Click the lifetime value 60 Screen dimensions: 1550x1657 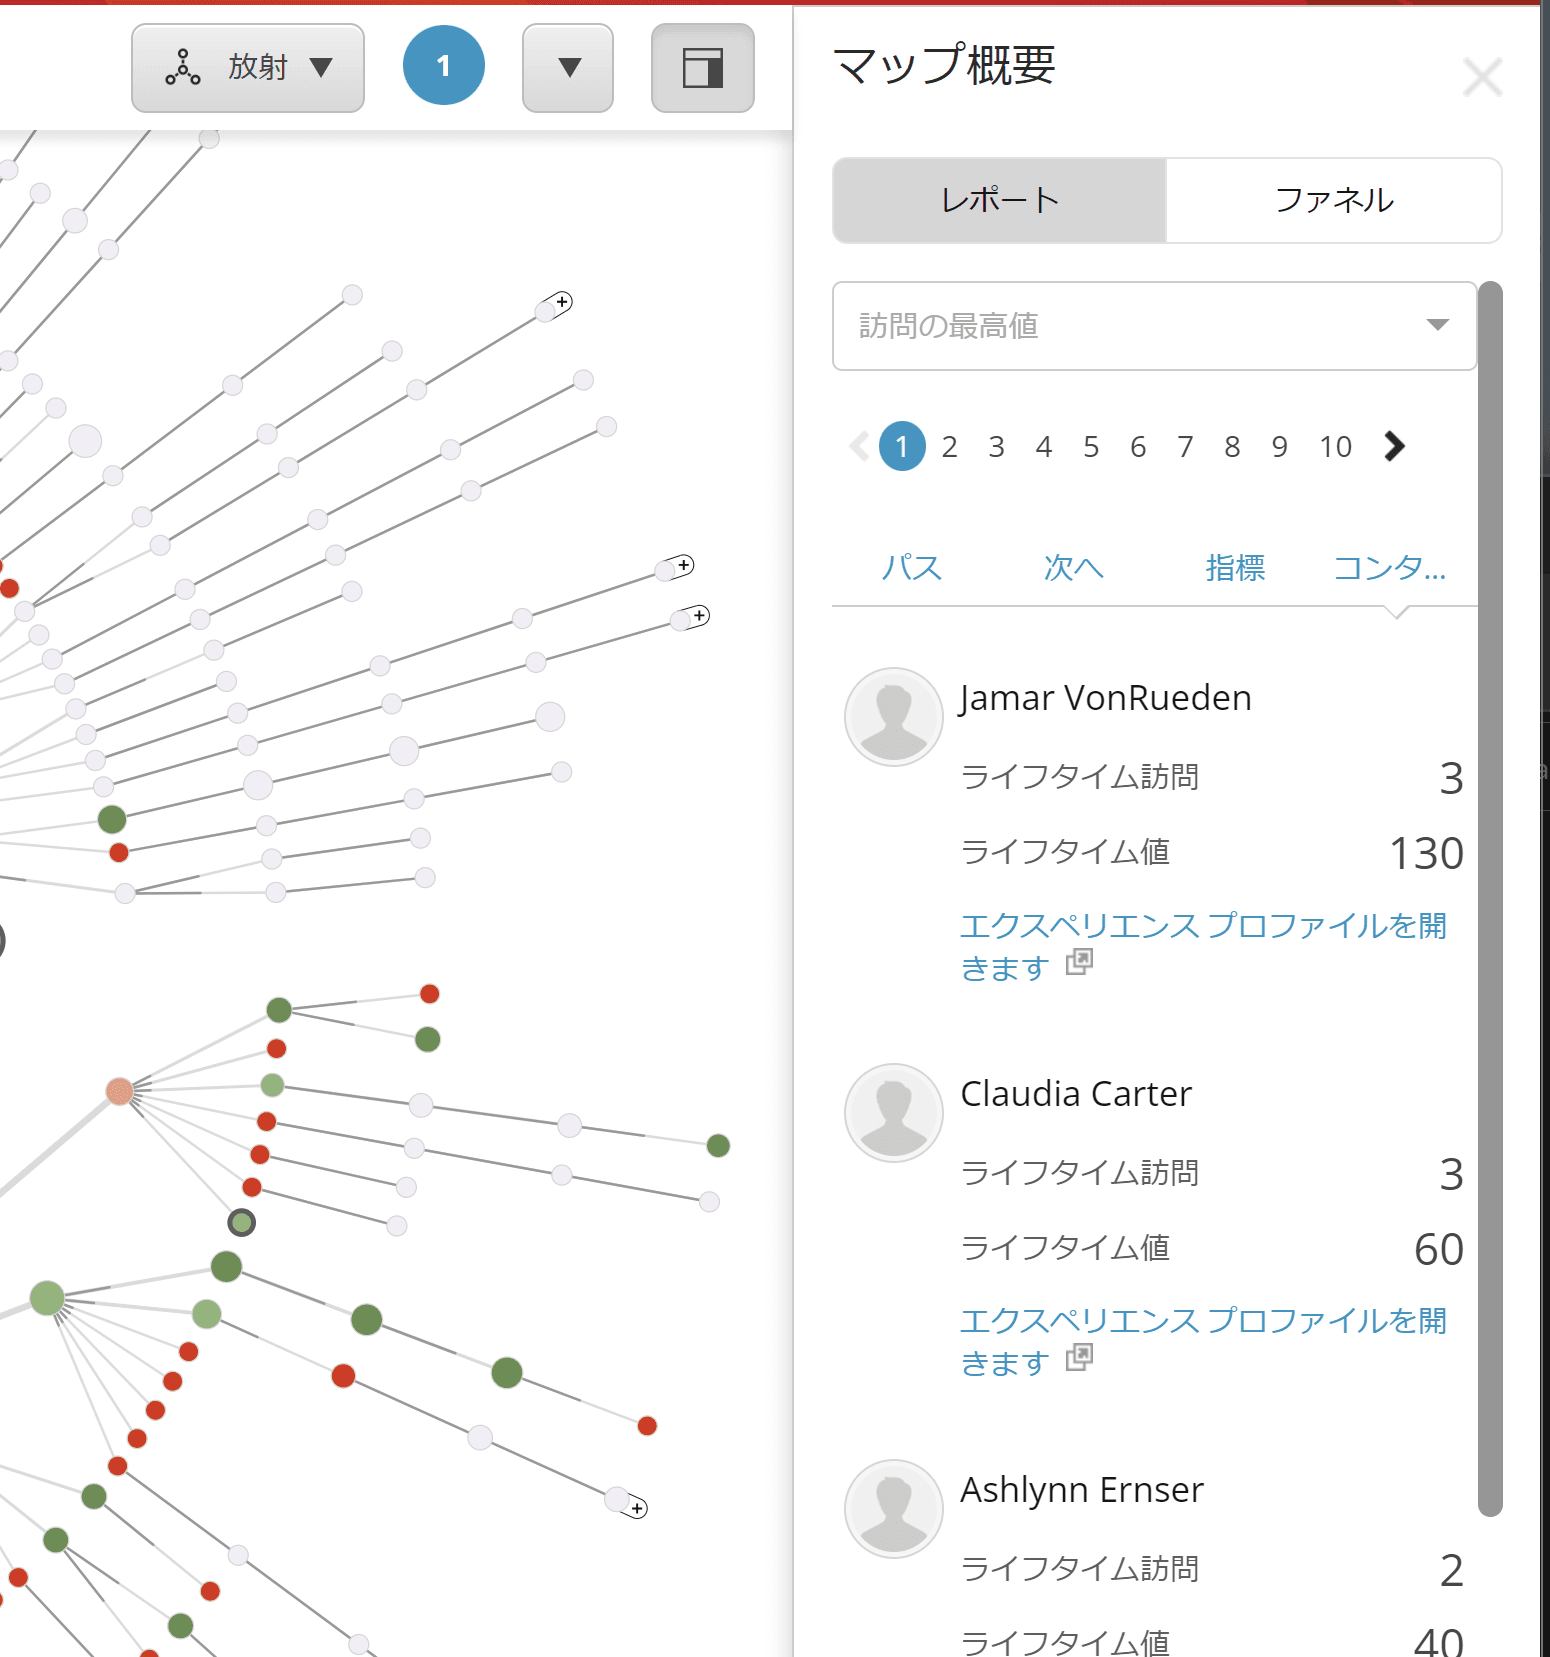1439,1250
